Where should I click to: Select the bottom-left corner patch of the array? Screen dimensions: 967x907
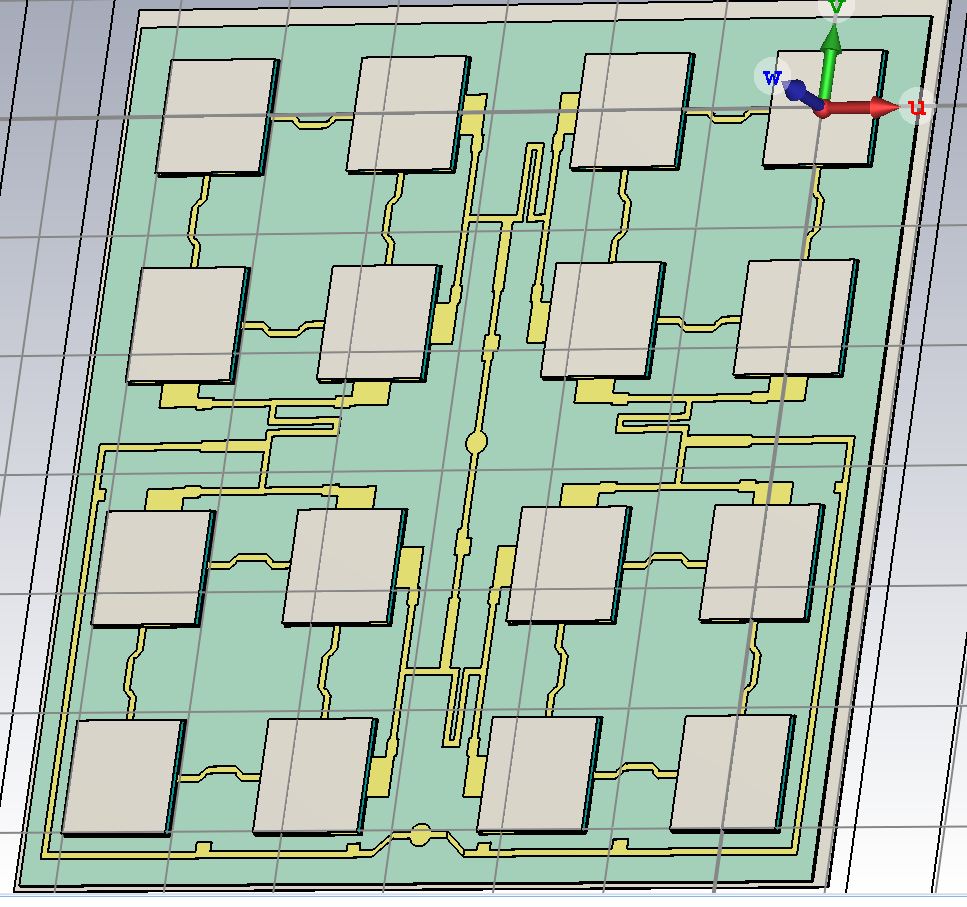coord(123,777)
